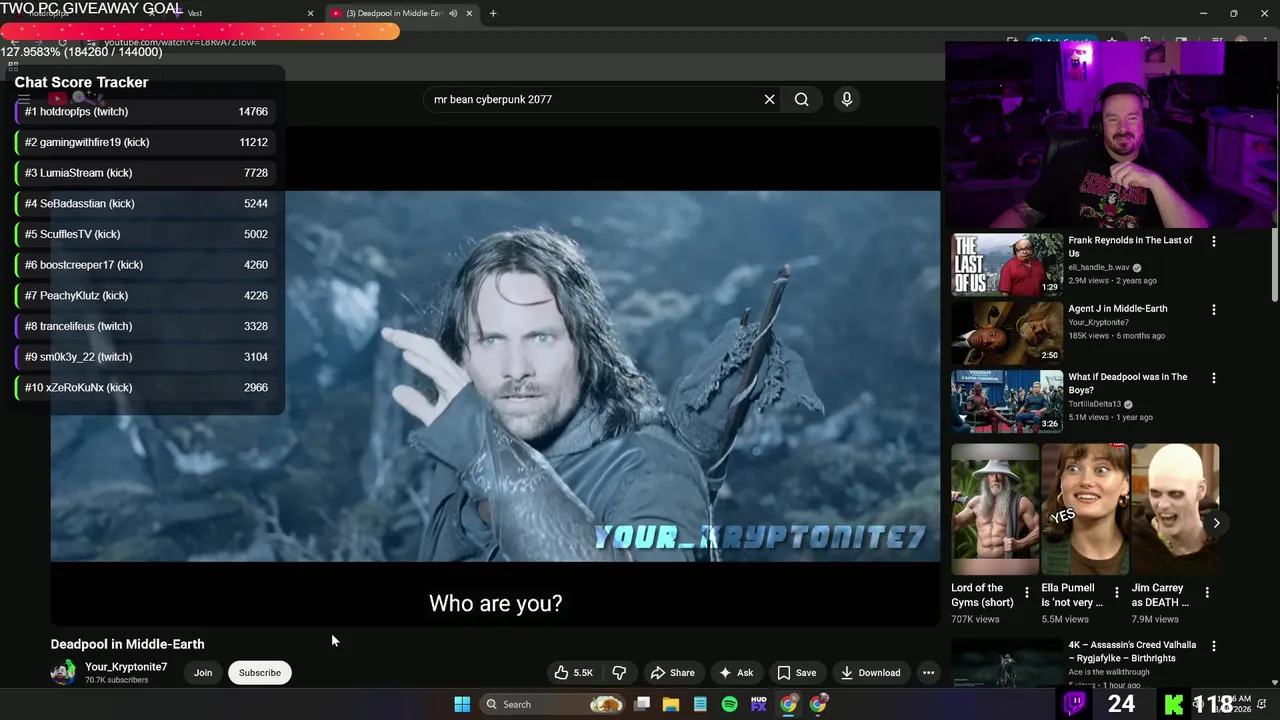Viewport: 1280px width, 720px height.
Task: Click the Ask button below the video
Action: tap(736, 673)
